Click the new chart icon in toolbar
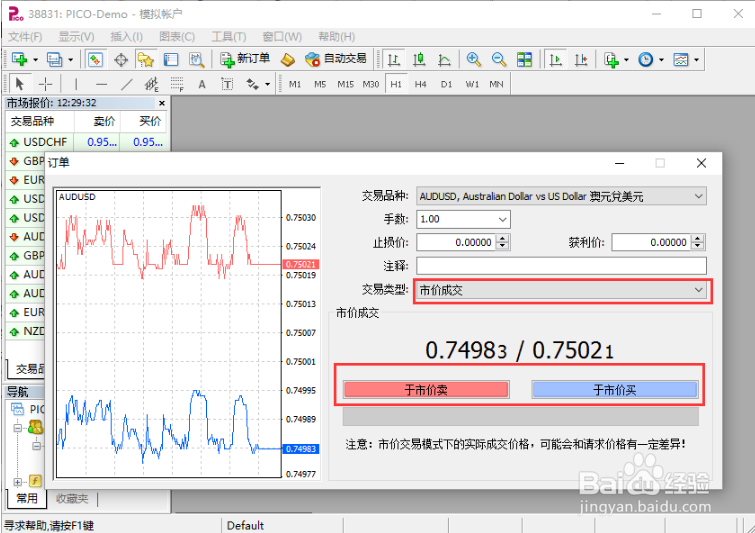 (20, 59)
